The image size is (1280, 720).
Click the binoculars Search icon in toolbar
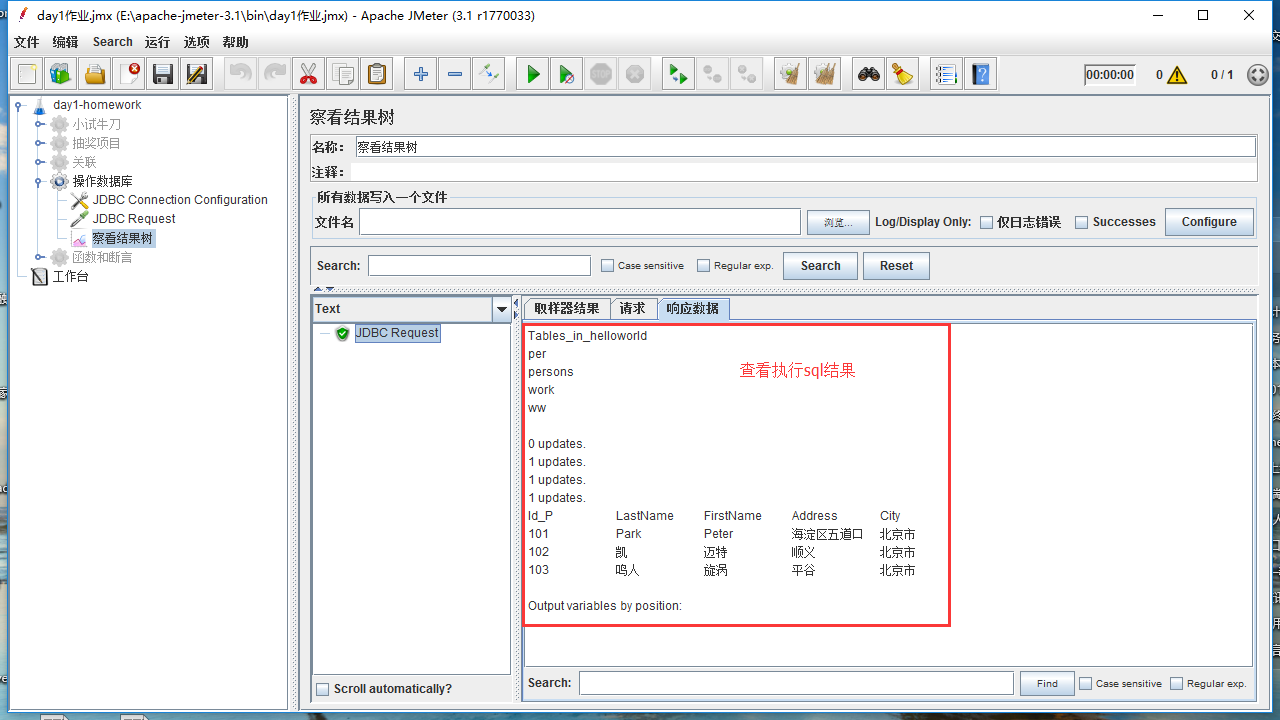[869, 74]
